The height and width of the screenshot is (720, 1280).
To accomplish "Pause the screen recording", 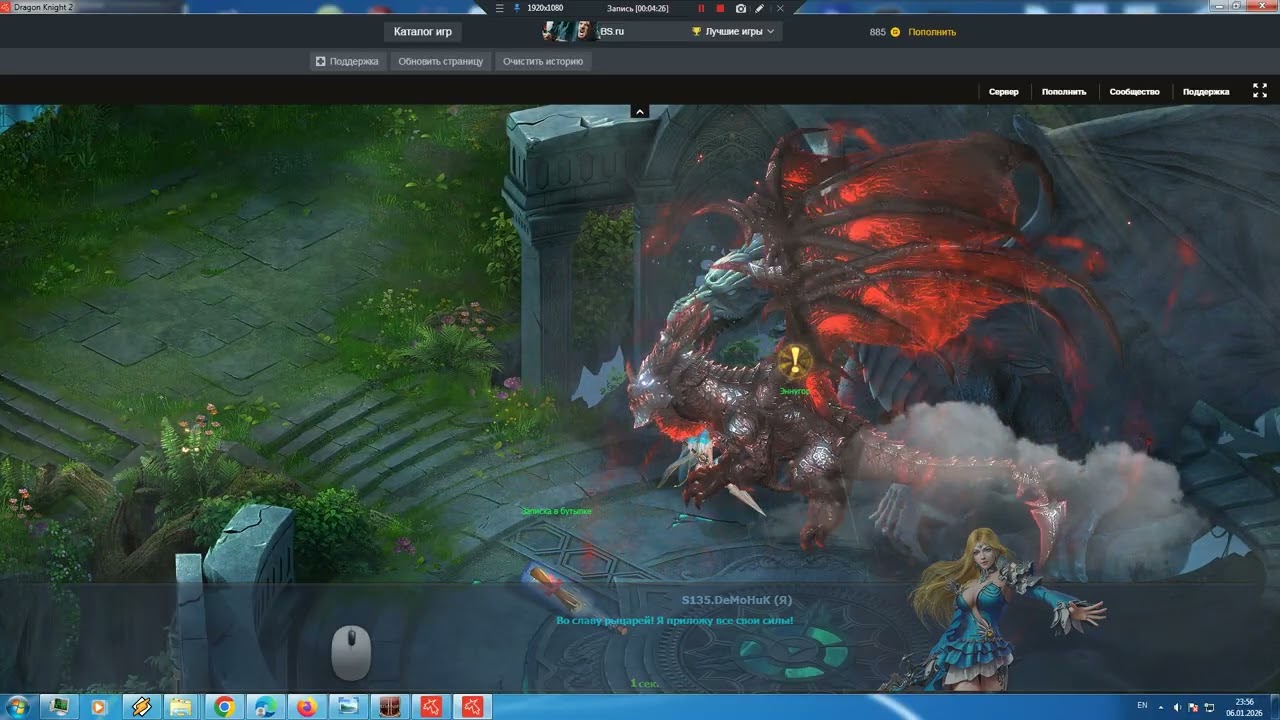I will 701,8.
